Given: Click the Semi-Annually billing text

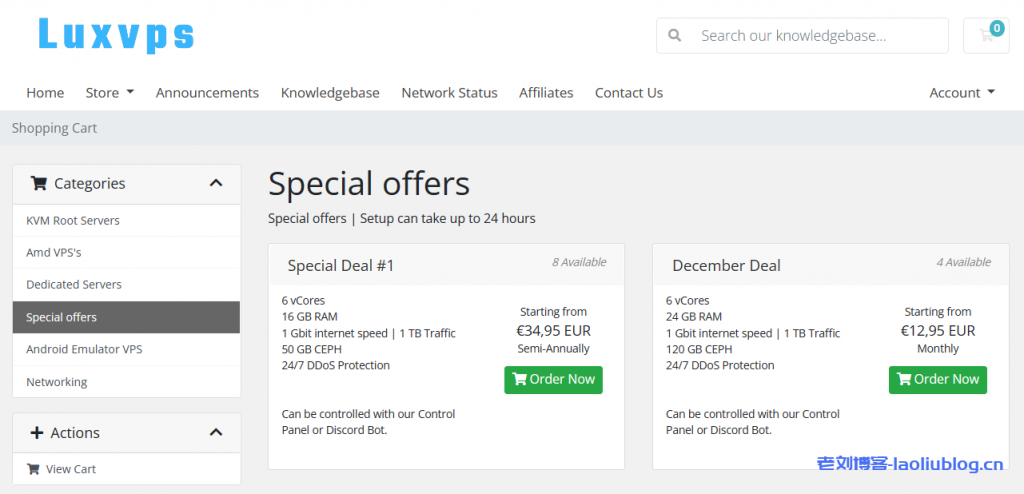Looking at the screenshot, I should tap(553, 349).
